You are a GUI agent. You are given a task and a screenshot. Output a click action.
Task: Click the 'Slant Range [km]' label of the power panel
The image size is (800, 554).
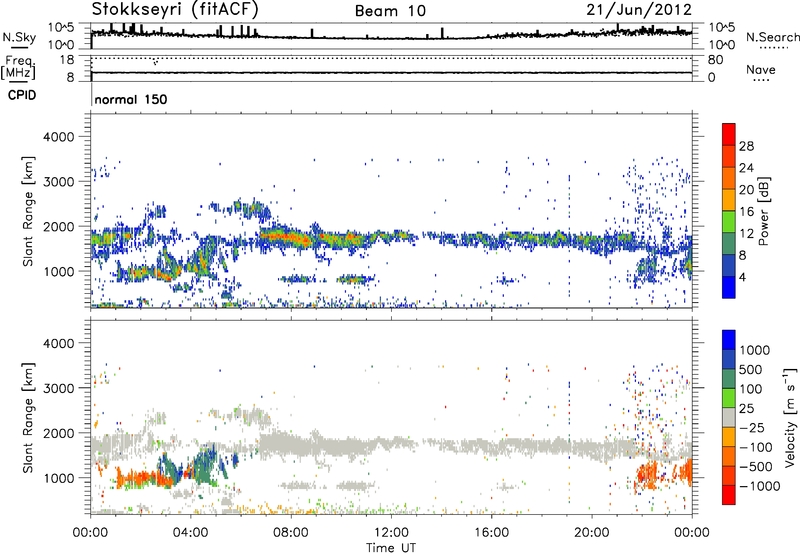pyautogui.click(x=28, y=211)
